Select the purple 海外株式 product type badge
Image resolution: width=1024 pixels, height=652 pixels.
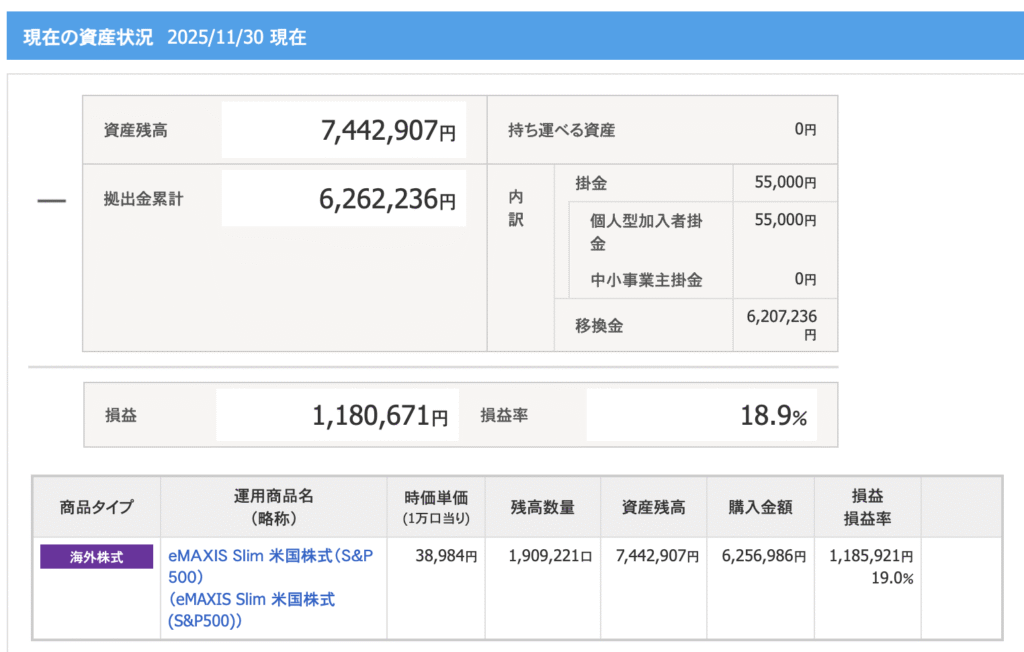96,557
